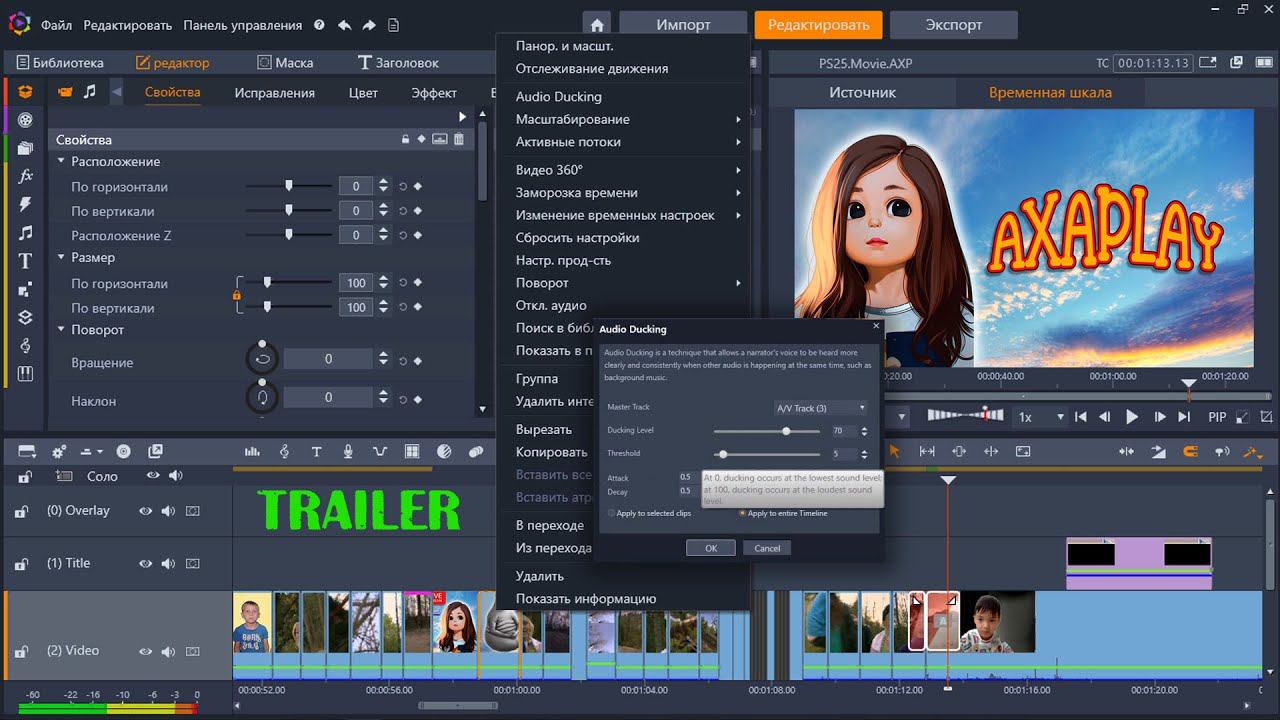
Task: Open the home icon button
Action: click(x=597, y=25)
